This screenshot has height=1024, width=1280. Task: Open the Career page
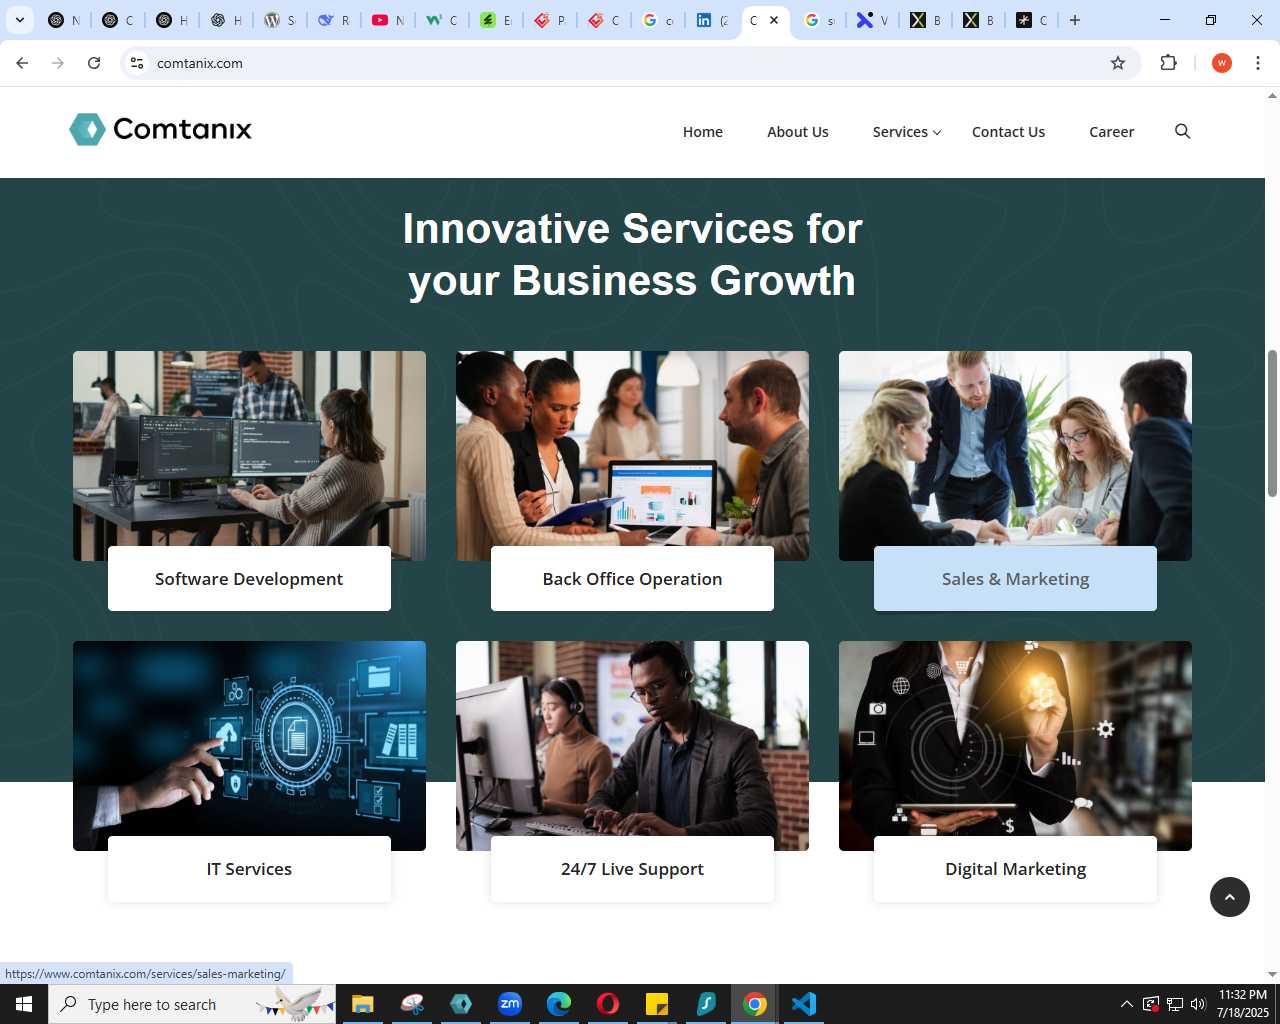click(x=1111, y=132)
